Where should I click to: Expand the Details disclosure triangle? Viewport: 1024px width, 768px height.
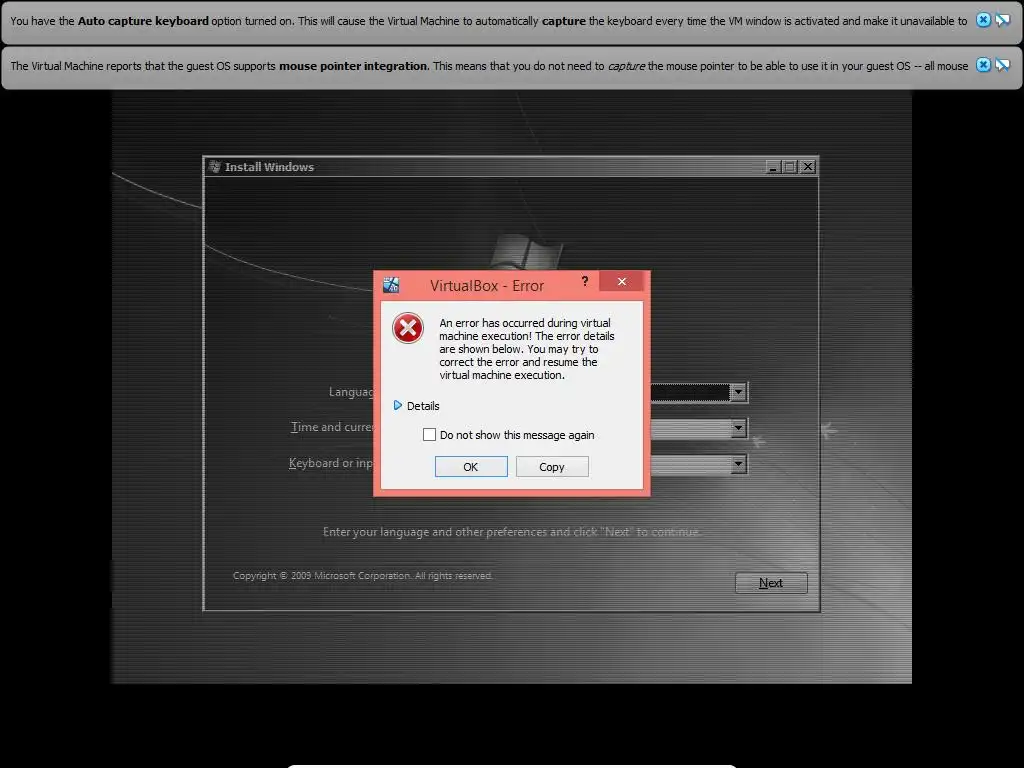click(x=397, y=406)
